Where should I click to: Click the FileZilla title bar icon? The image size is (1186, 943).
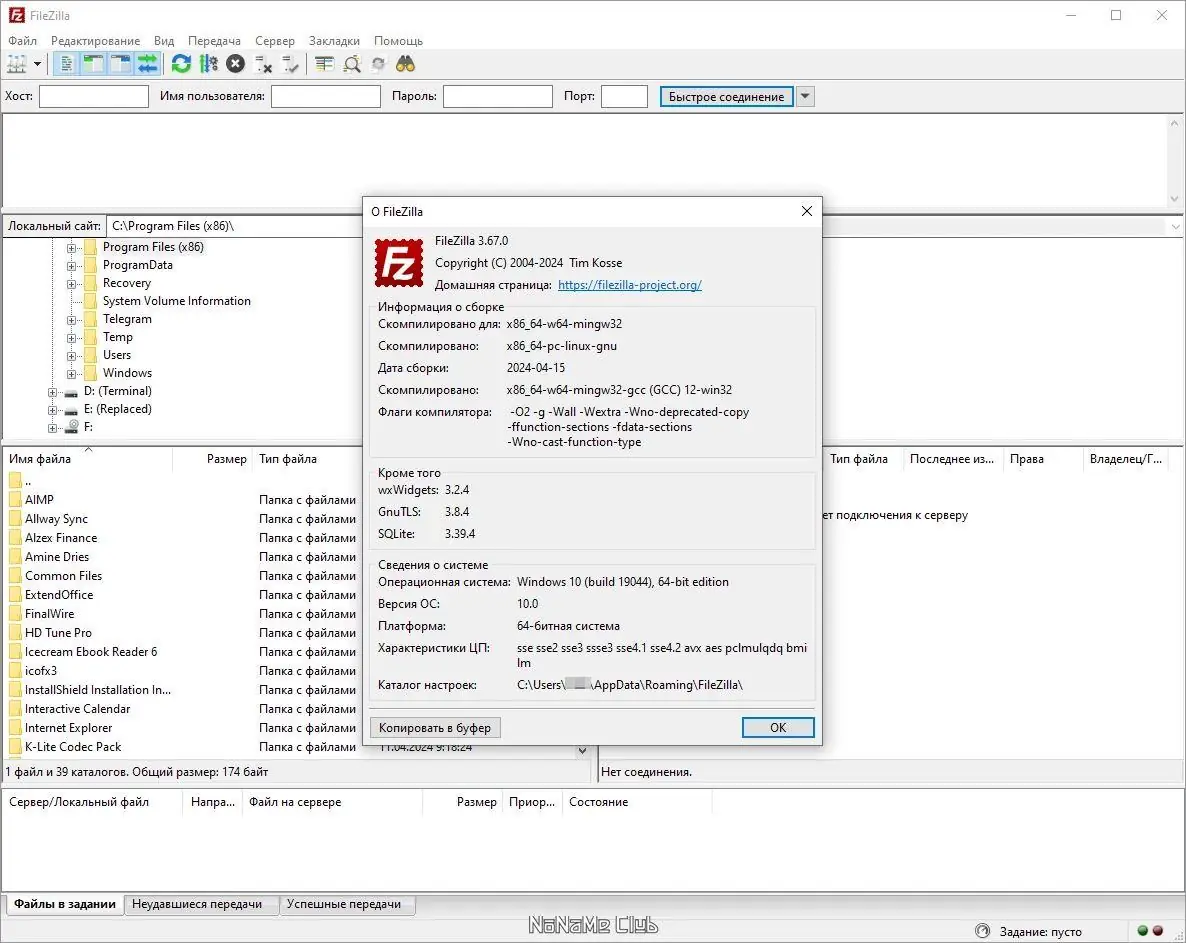[16, 15]
